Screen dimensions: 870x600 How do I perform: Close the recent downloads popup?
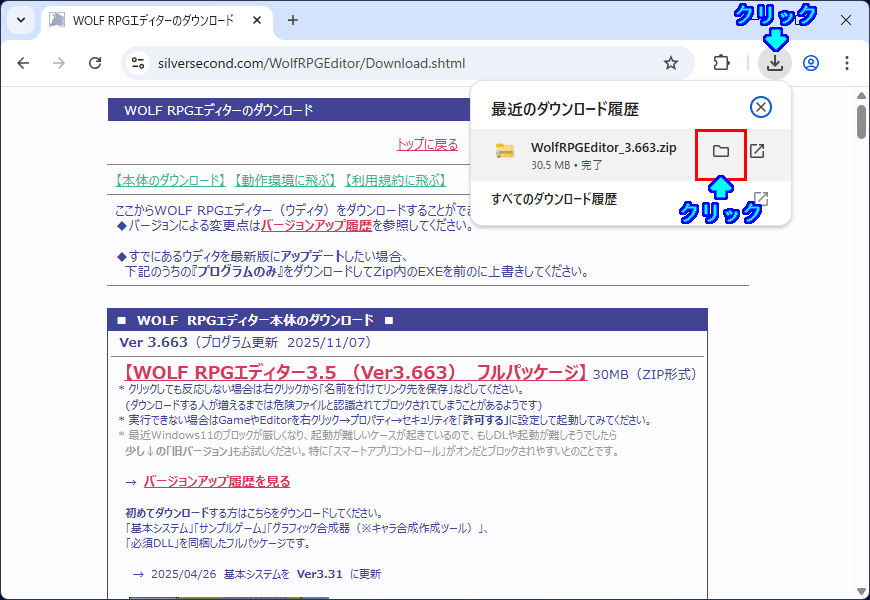coord(761,108)
